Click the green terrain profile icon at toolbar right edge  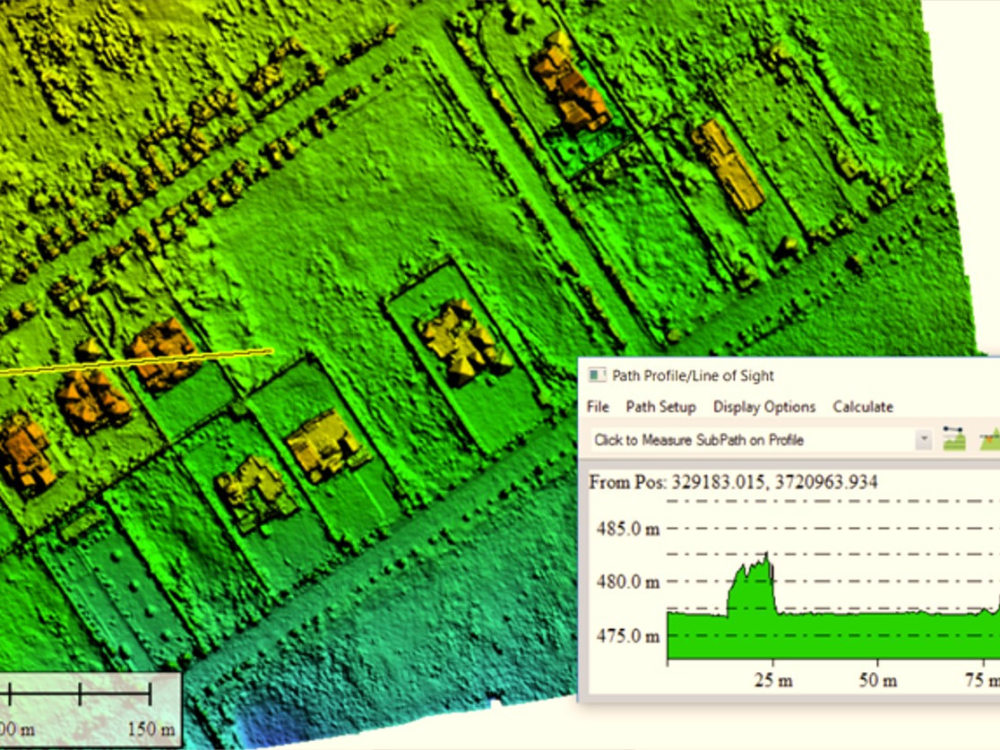[990, 440]
